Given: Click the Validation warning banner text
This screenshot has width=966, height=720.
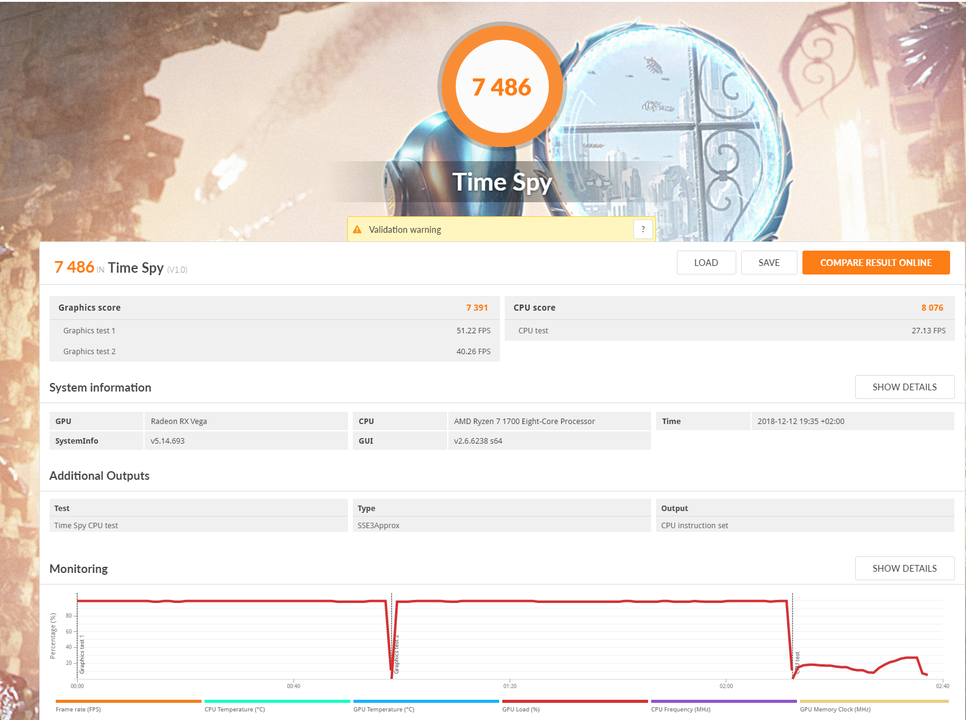Looking at the screenshot, I should (x=405, y=230).
